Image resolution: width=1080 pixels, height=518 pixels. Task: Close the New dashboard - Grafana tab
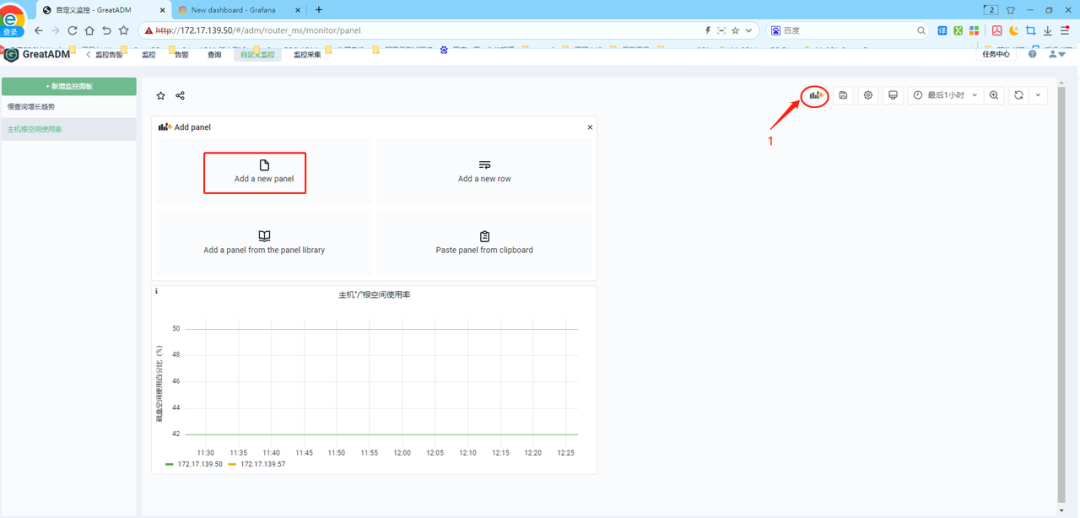click(x=300, y=10)
